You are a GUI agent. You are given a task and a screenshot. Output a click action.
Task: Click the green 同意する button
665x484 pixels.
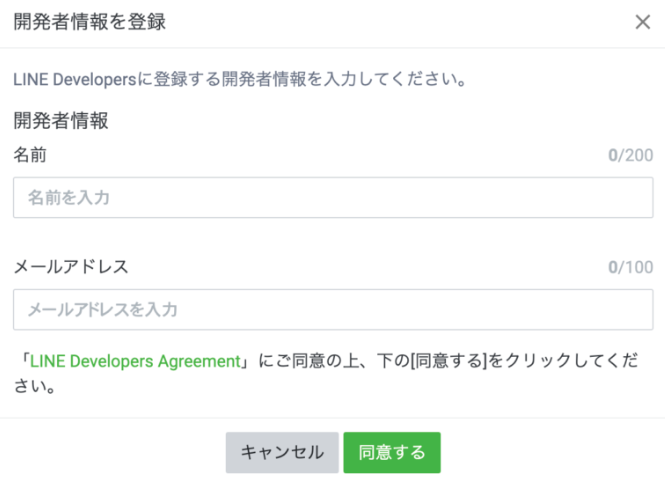click(x=392, y=453)
